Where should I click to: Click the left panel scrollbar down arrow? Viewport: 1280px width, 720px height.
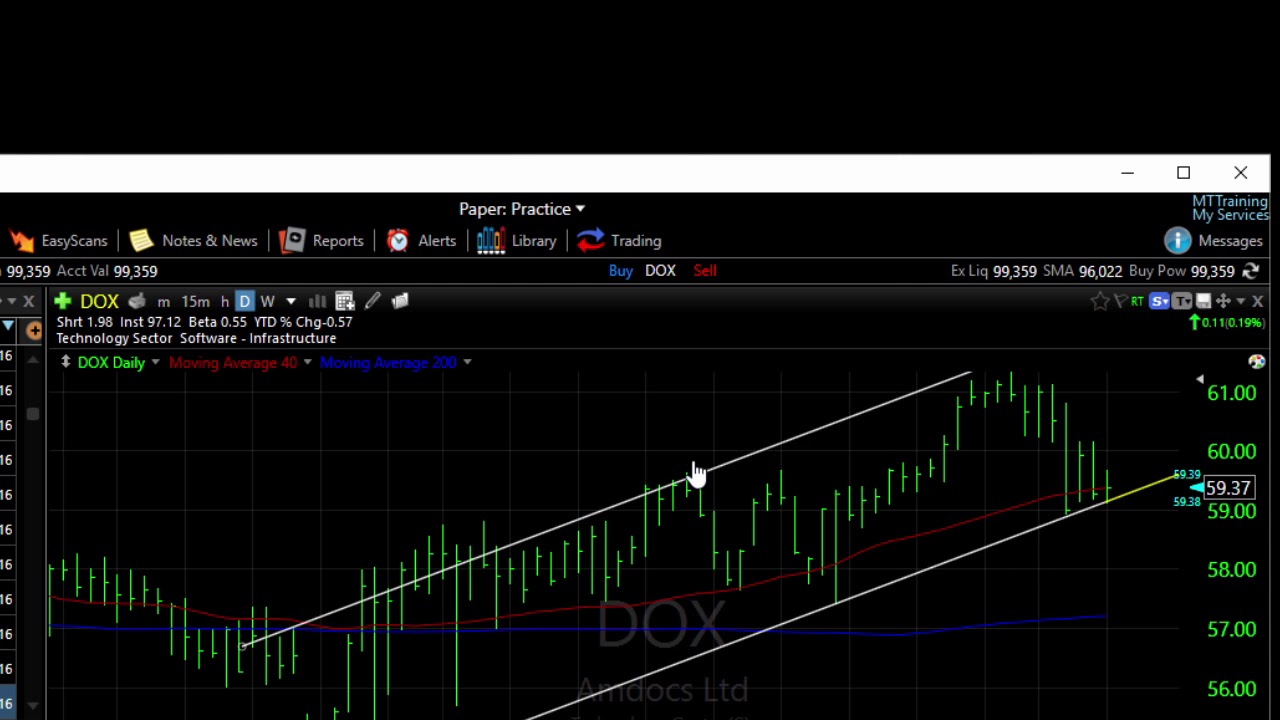coord(33,706)
